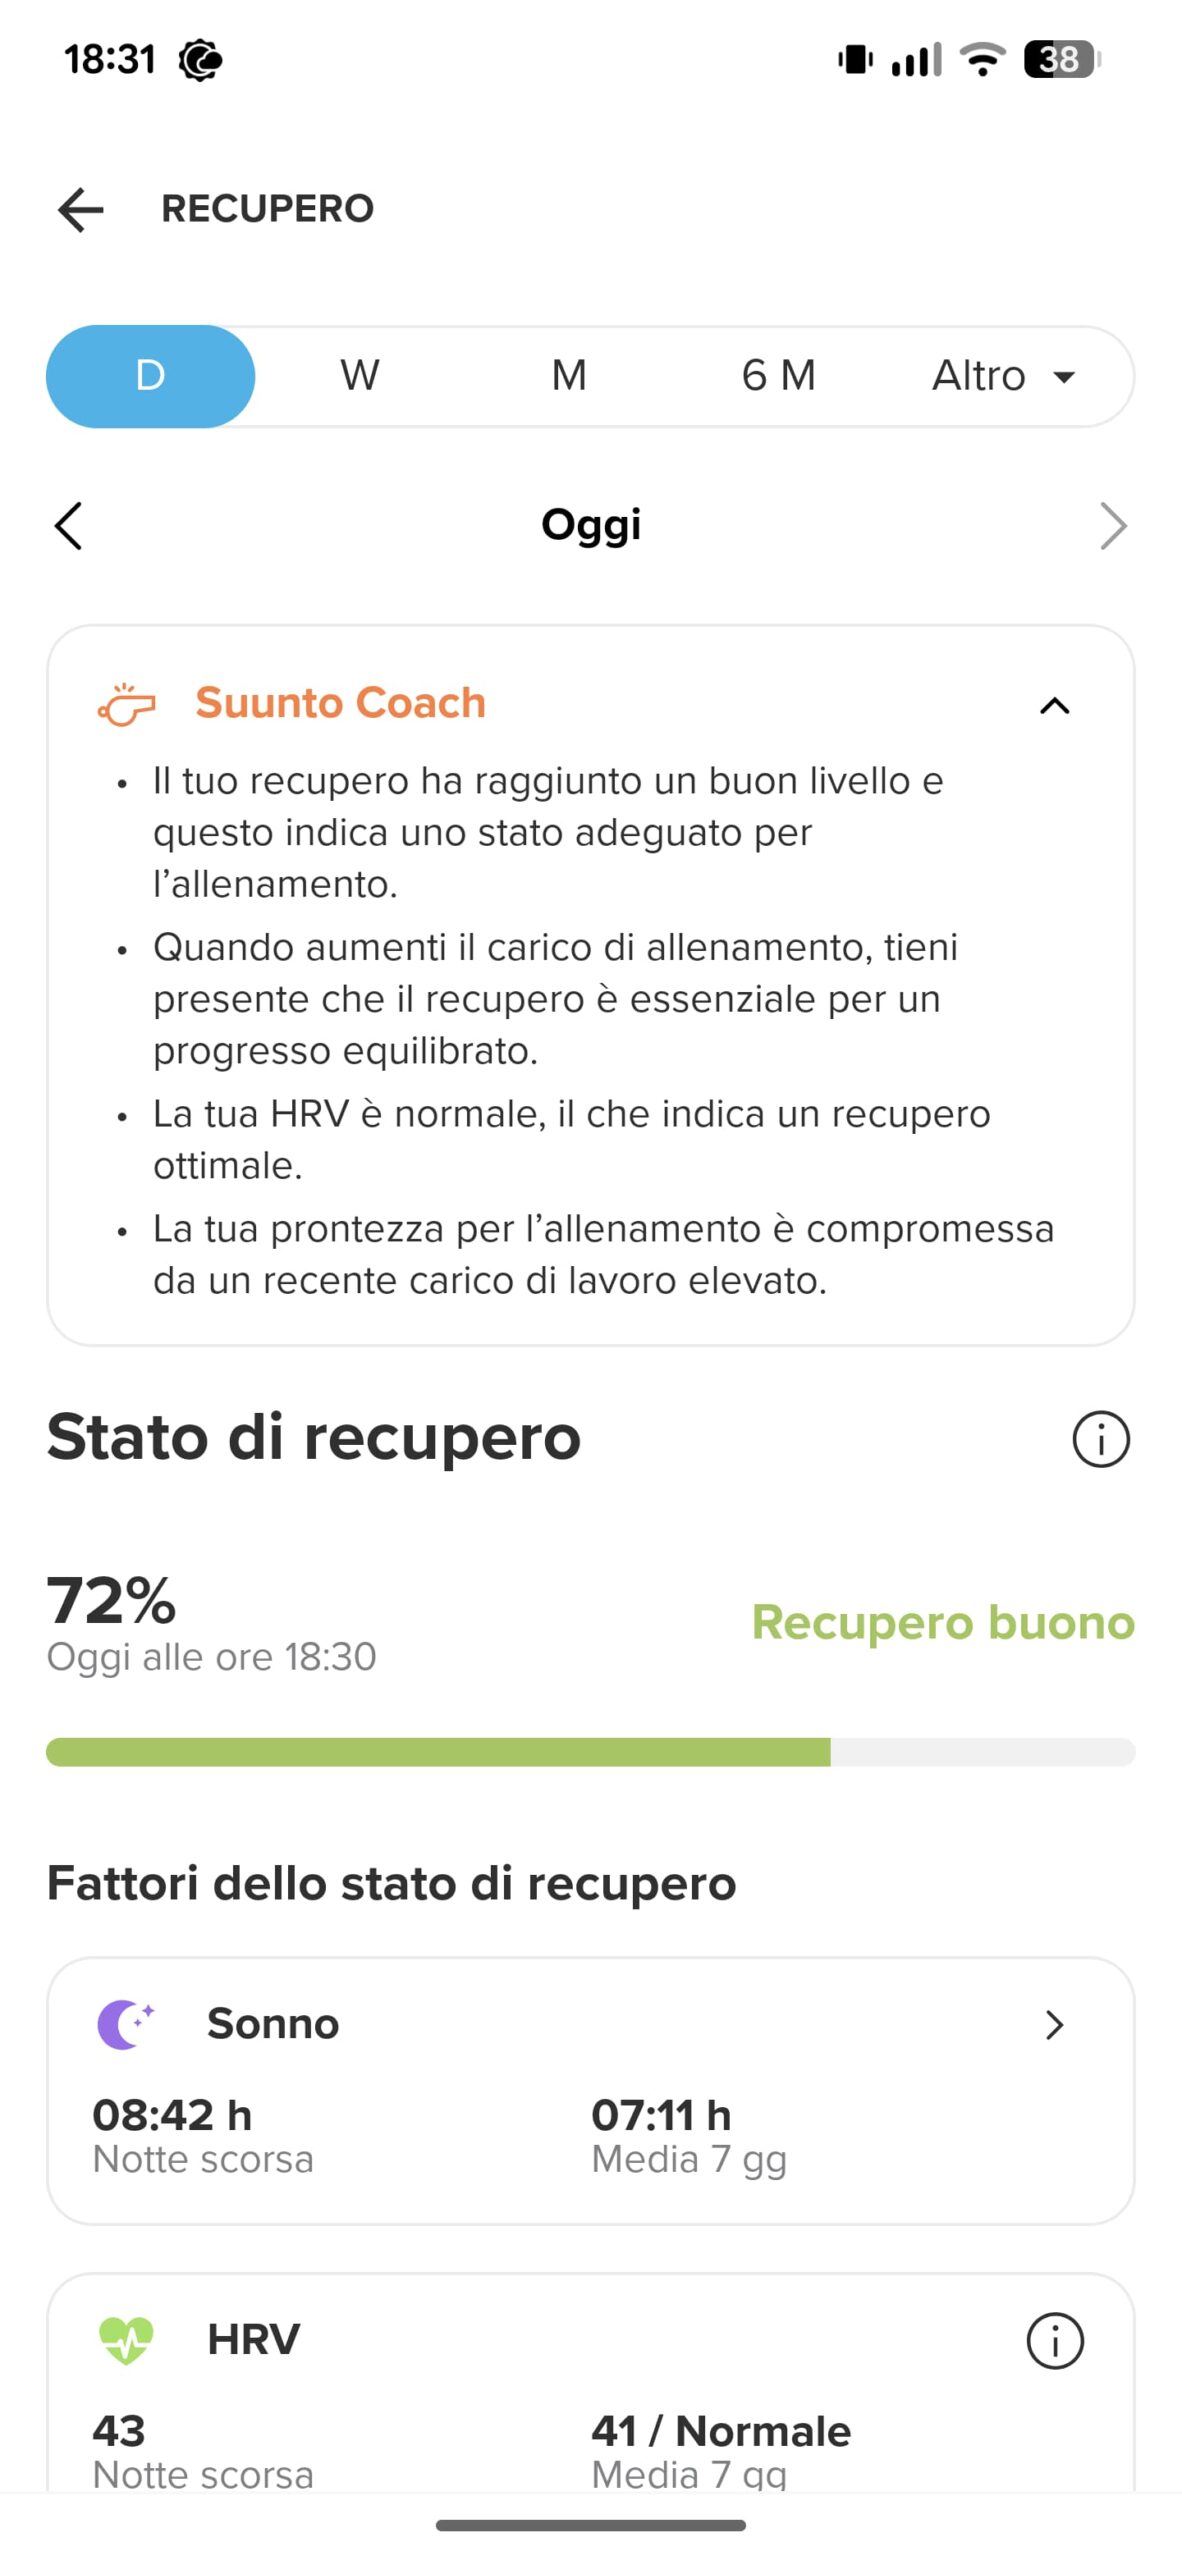Image resolution: width=1182 pixels, height=2560 pixels.
Task: Tap the Suunto Coach whistle icon
Action: [126, 704]
